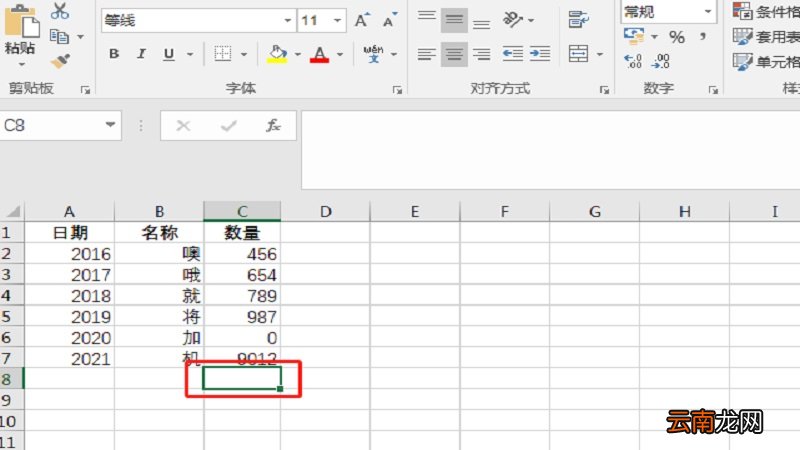
Task: Click the Copy icon
Action: point(59,36)
